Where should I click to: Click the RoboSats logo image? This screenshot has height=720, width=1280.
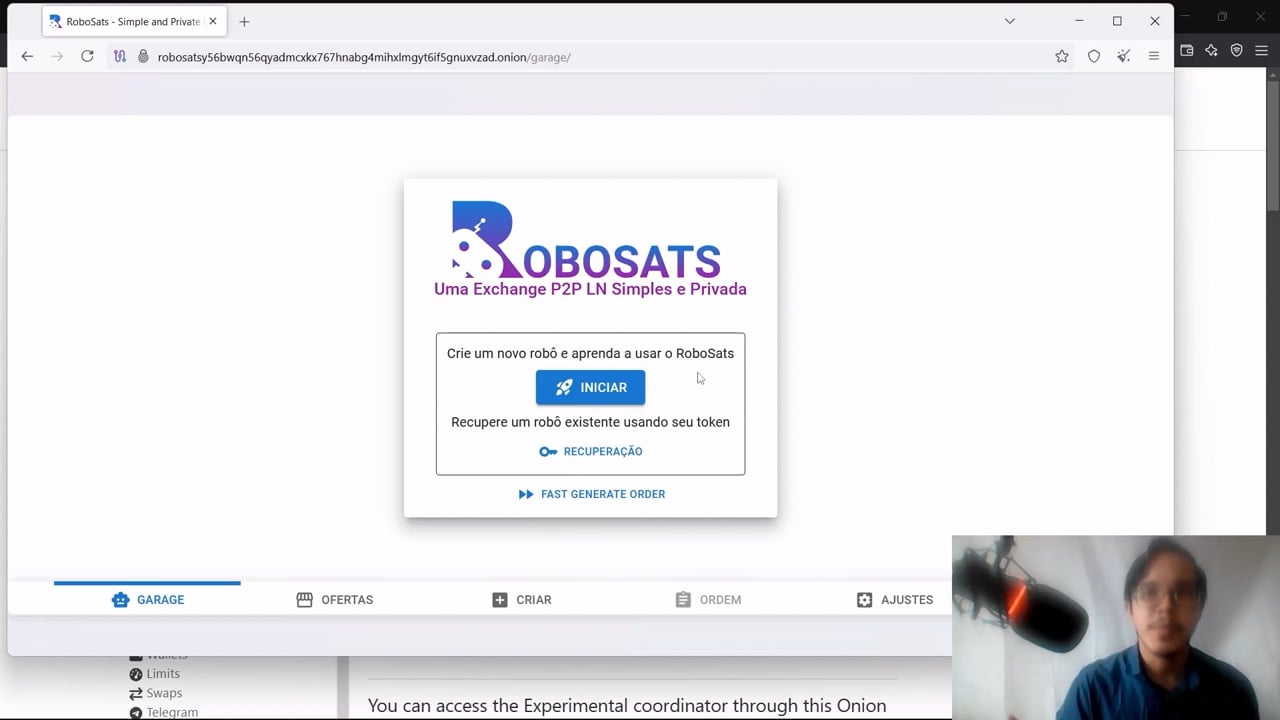[586, 240]
